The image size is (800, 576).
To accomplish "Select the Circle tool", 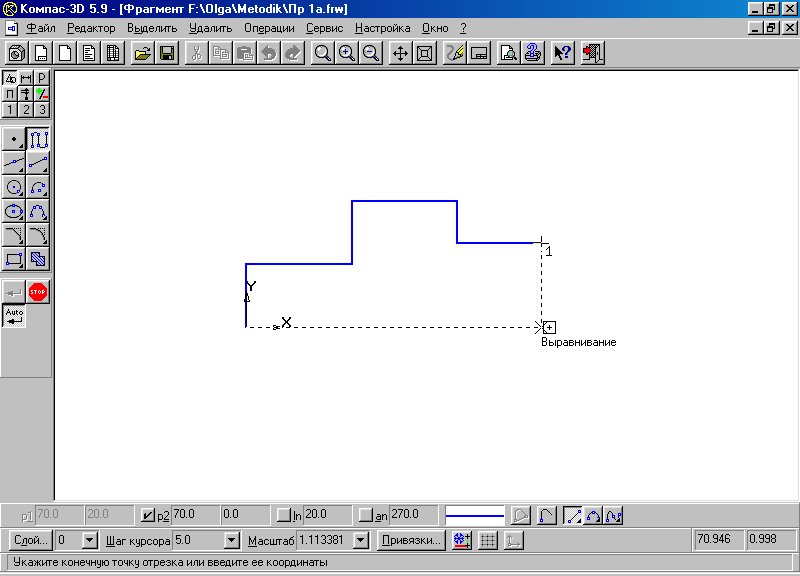I will pos(14,187).
